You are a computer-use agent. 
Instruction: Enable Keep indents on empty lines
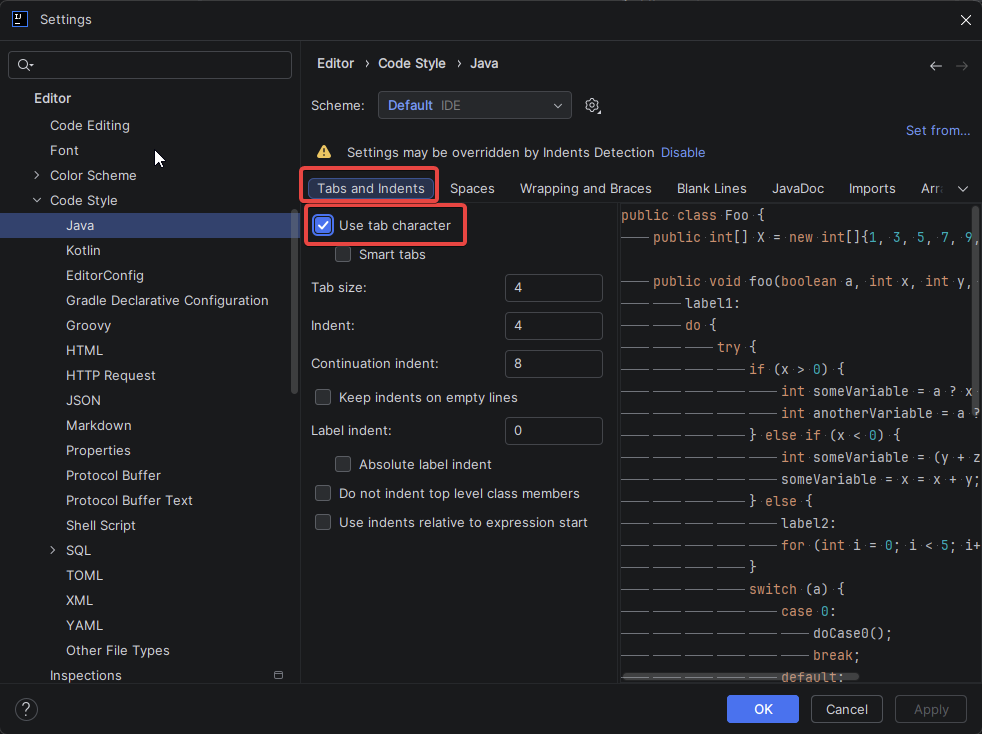pyautogui.click(x=323, y=398)
